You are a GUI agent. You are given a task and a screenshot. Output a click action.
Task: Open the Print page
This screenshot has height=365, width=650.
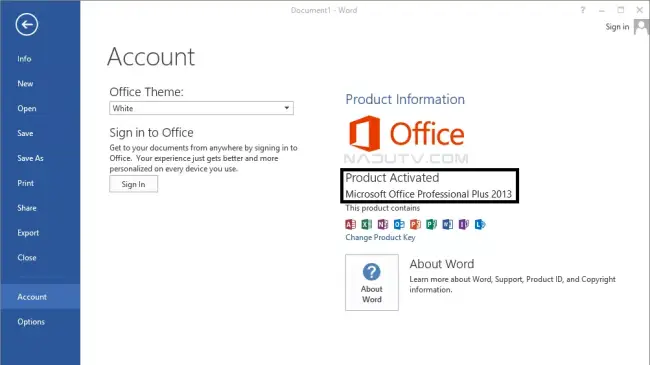pos(25,183)
